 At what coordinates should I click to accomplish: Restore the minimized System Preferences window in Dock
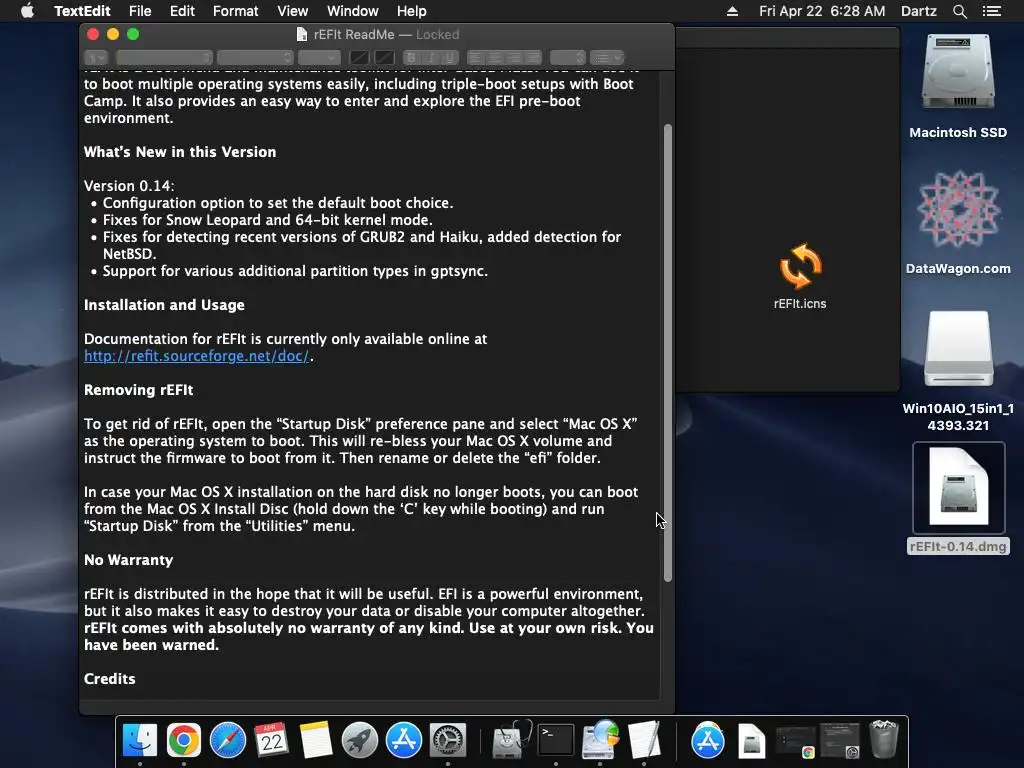click(x=839, y=741)
